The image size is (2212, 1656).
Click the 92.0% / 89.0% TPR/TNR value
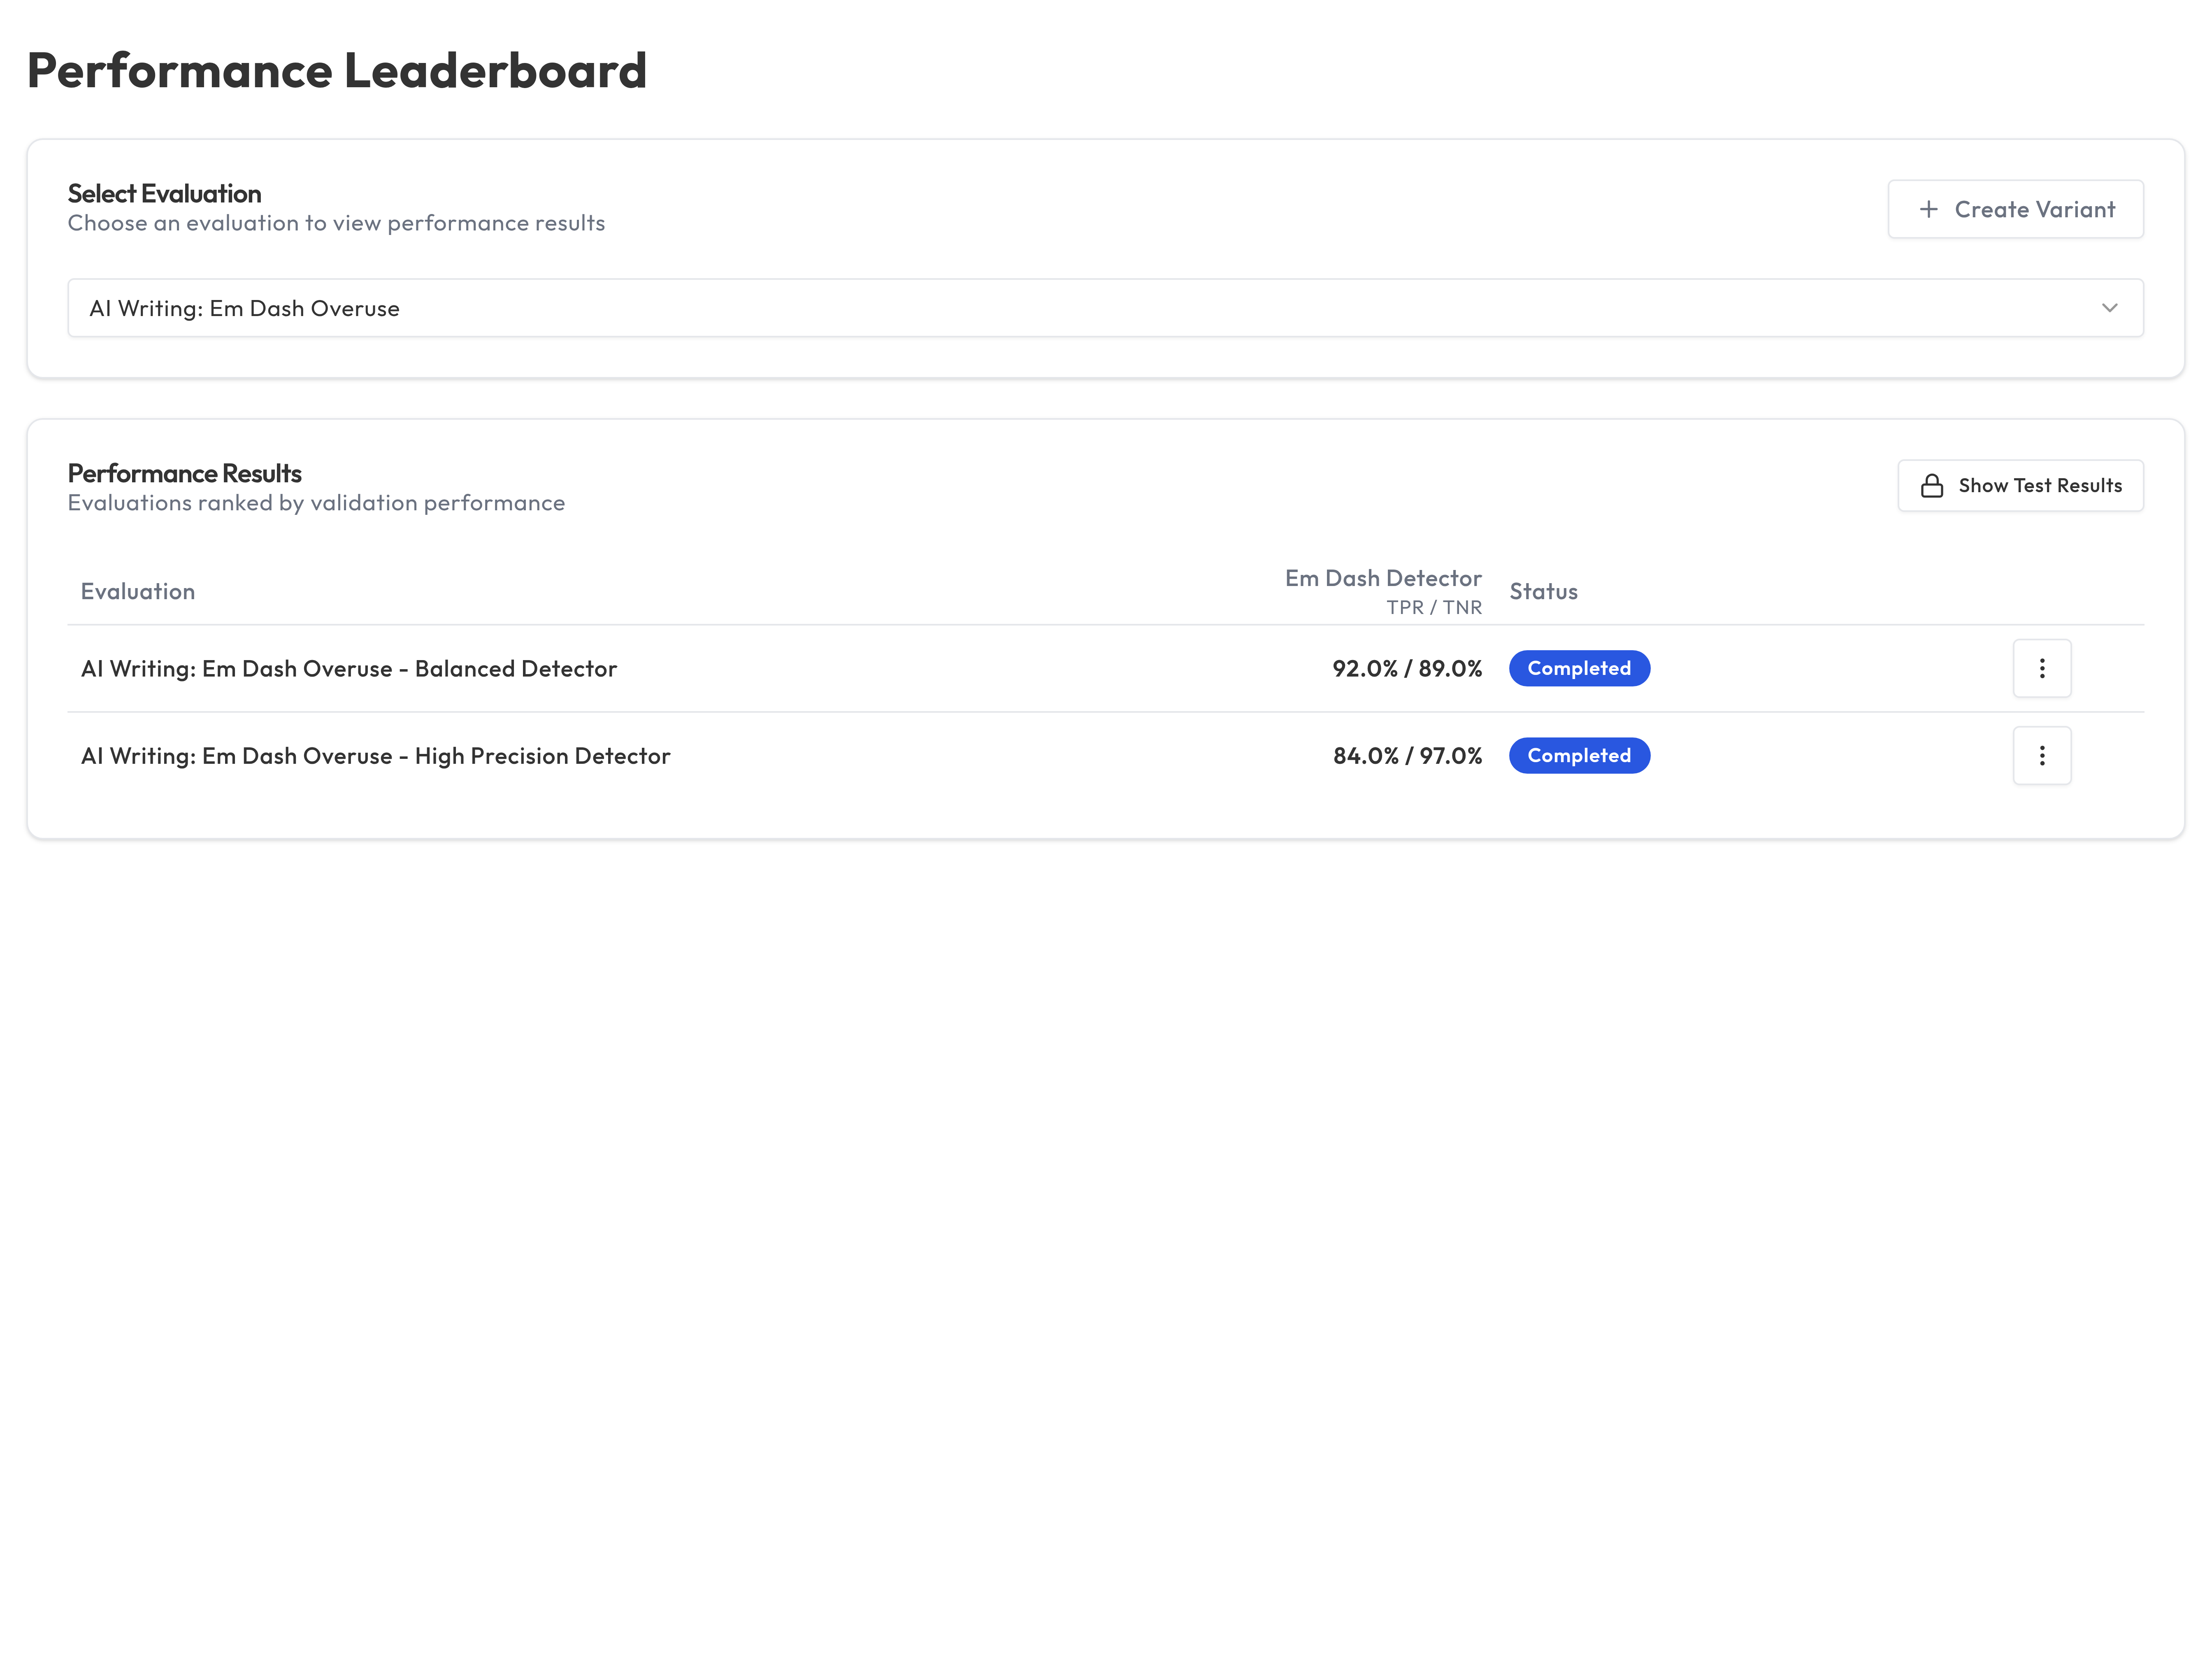[1407, 668]
